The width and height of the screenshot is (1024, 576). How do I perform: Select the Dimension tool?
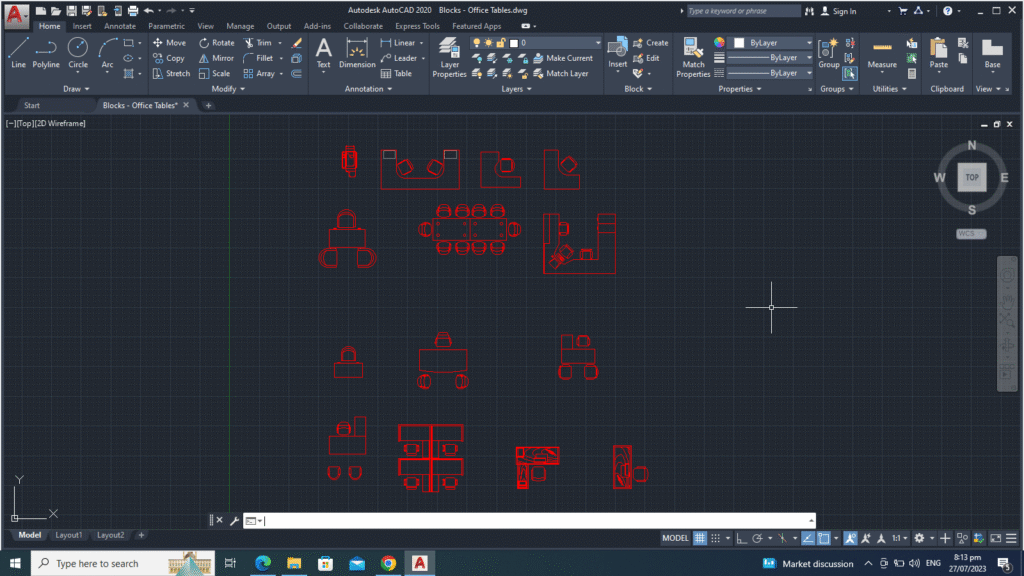357,52
